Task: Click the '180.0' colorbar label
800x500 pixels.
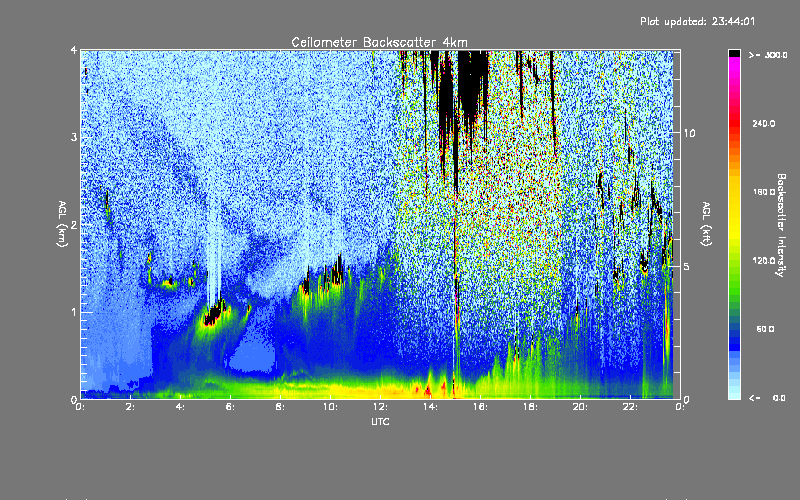Action: tap(764, 192)
